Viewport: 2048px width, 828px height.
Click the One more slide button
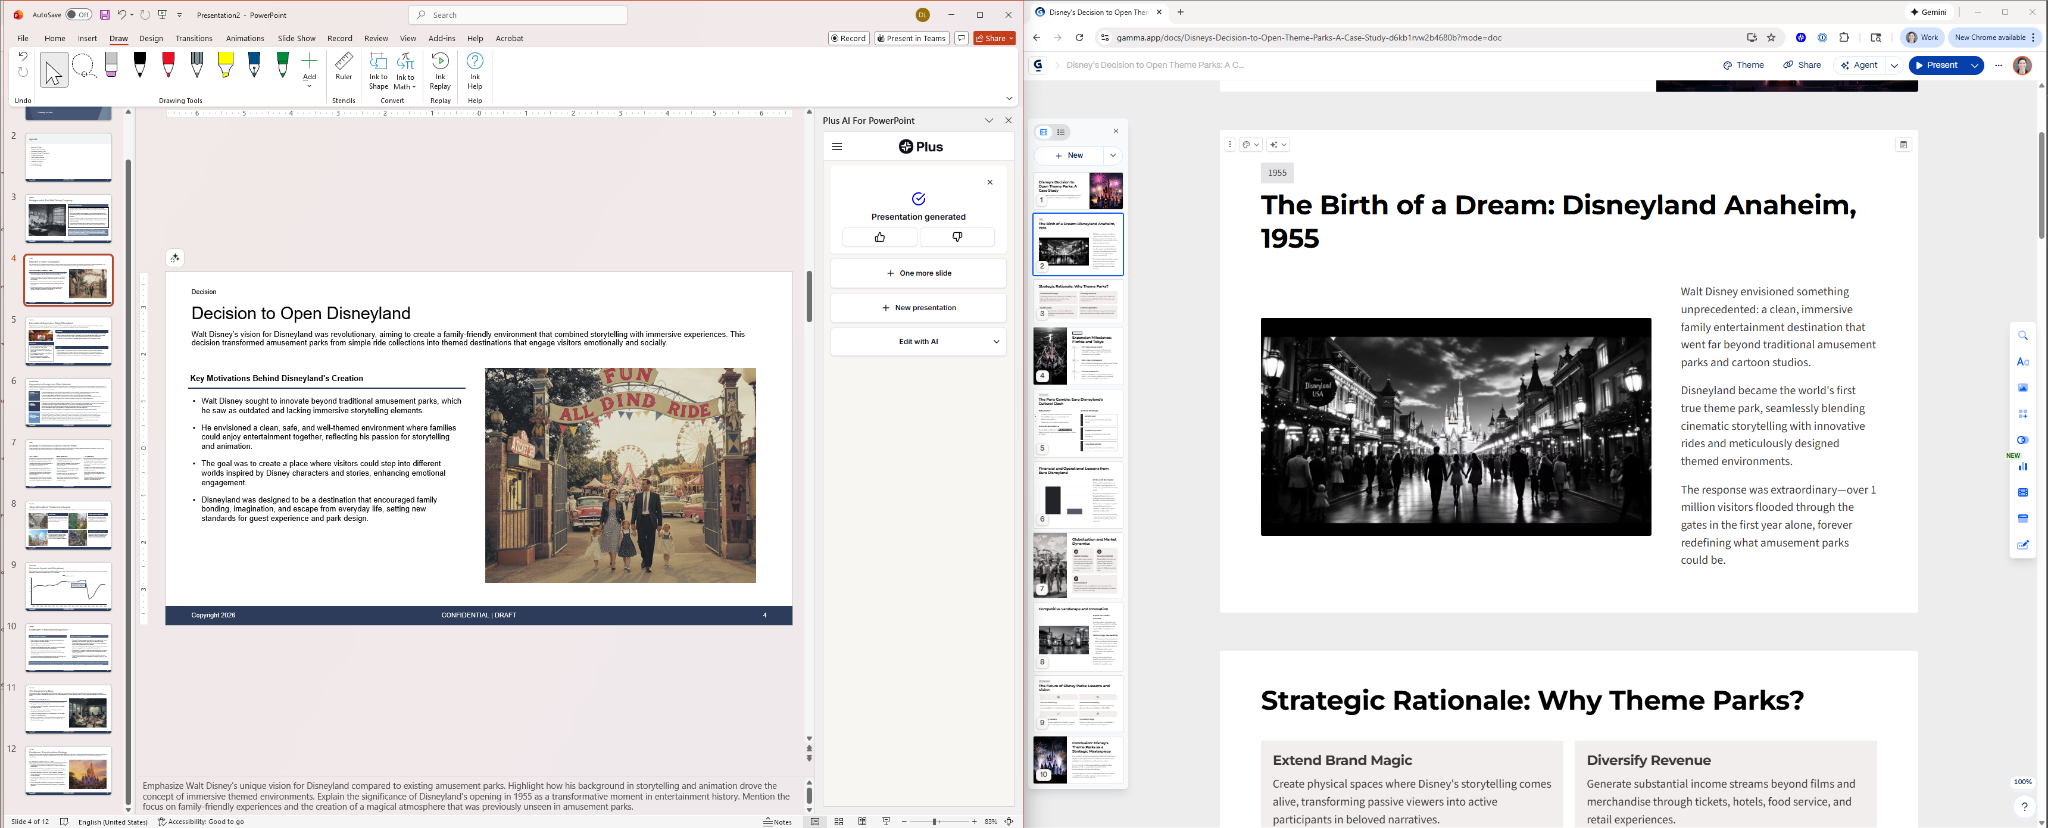click(918, 273)
